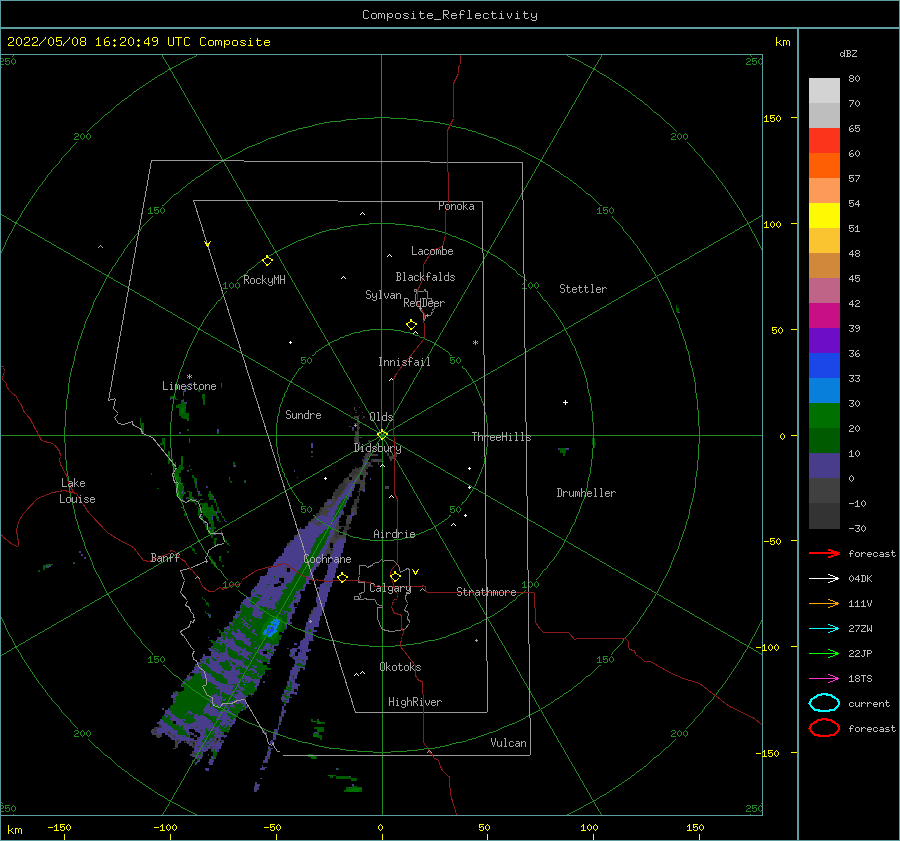900x841 pixels.
Task: Click the km unit label at top right
Action: coord(782,42)
